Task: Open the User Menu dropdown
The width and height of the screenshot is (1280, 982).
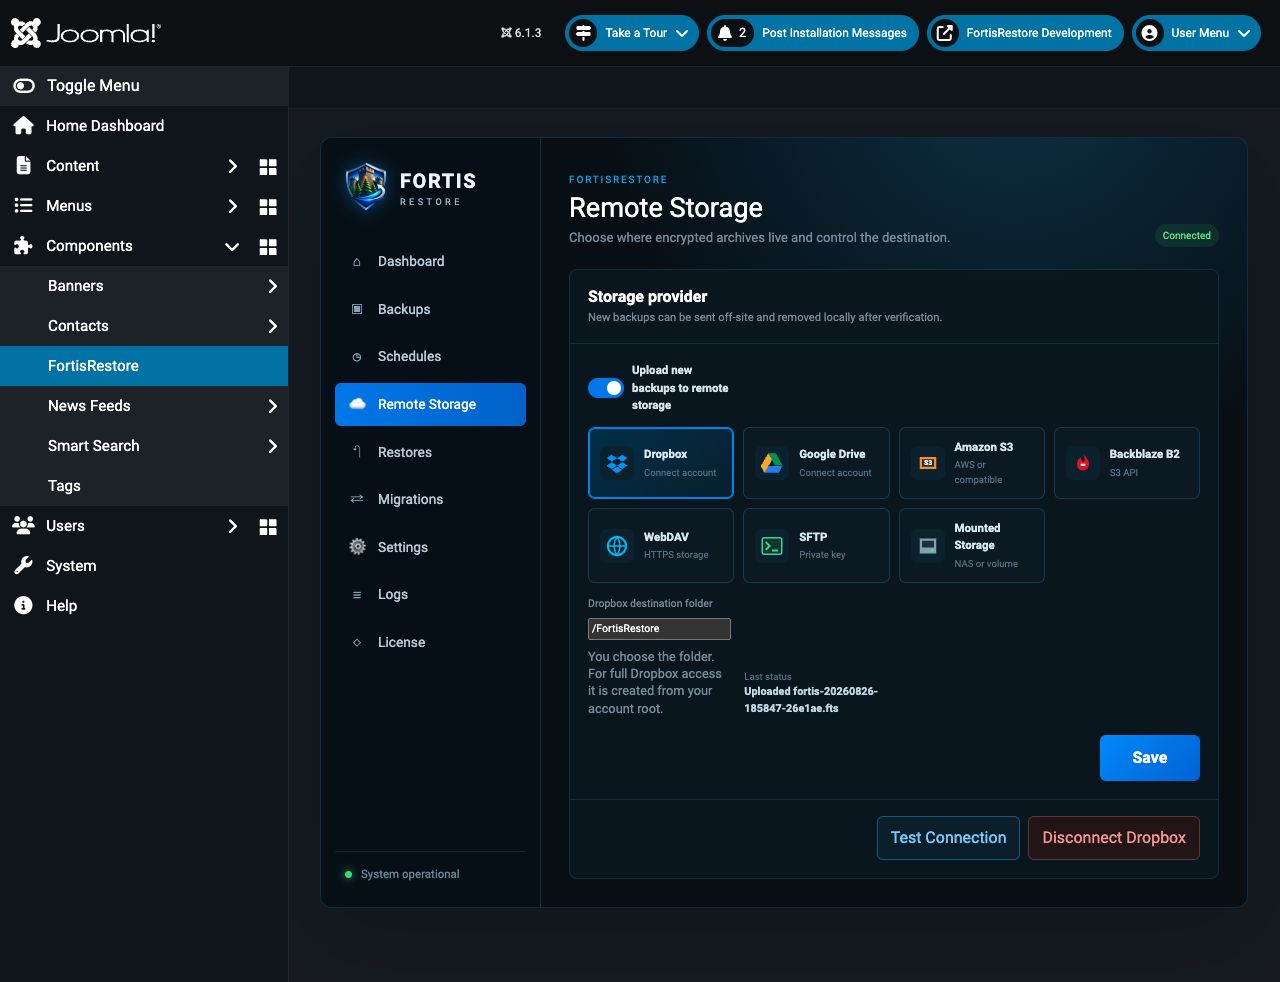Action: [1196, 33]
